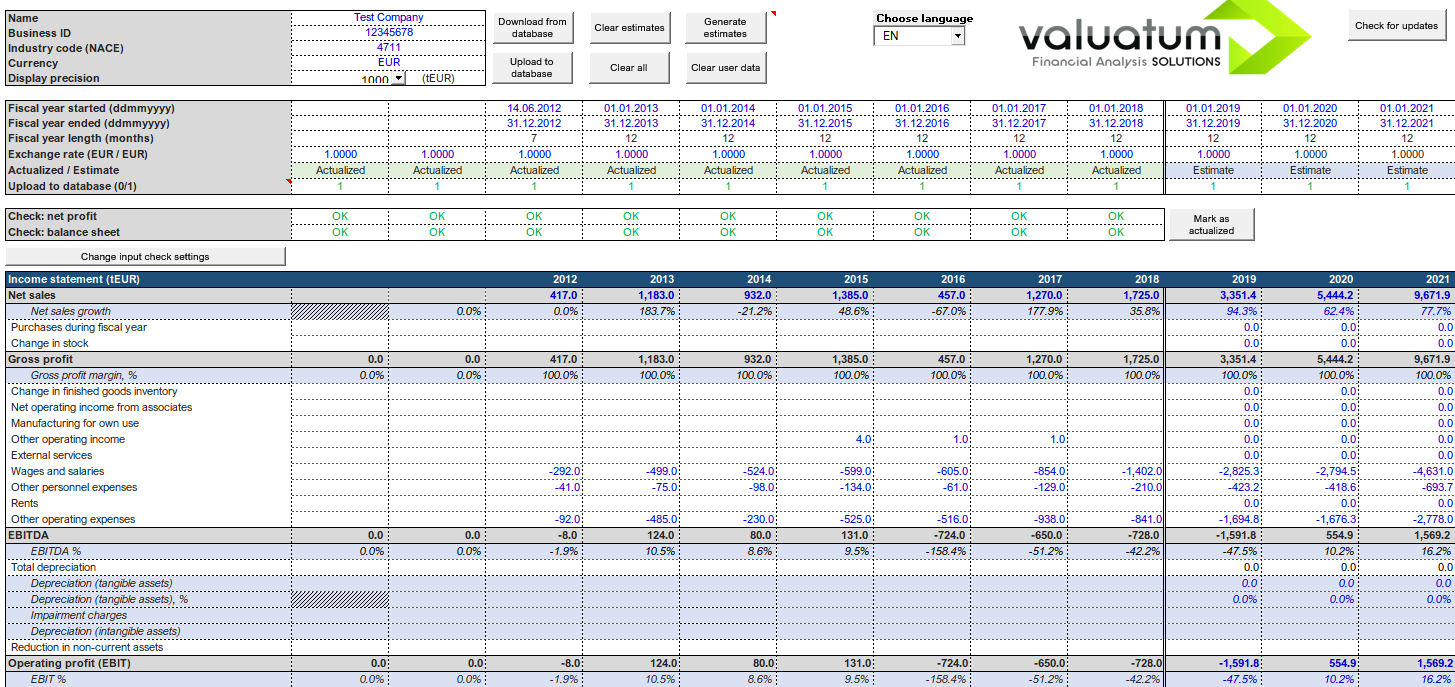Click Download from database button
The image size is (1455, 687).
(x=532, y=28)
